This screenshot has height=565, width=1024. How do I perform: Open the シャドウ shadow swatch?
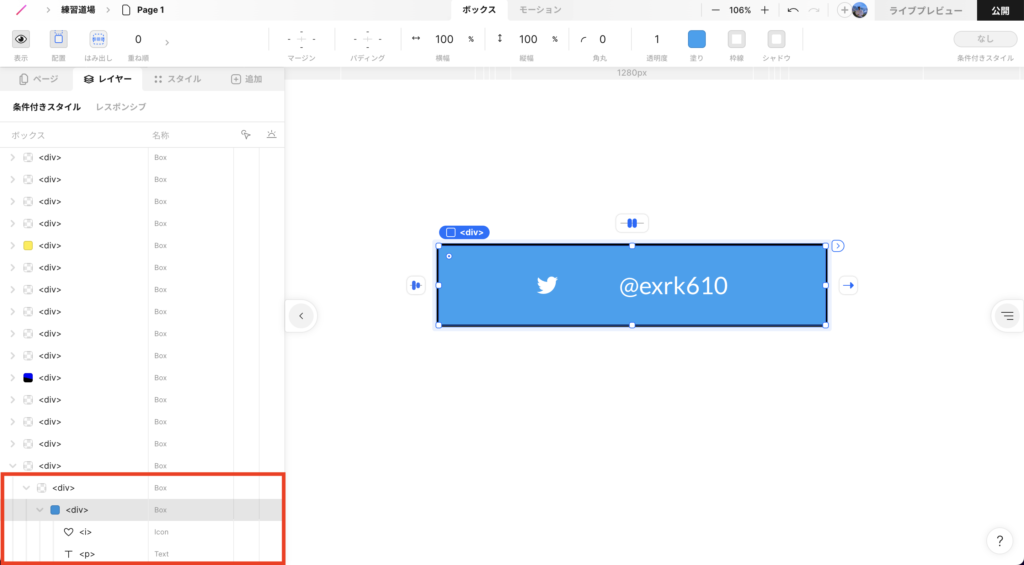(776, 39)
